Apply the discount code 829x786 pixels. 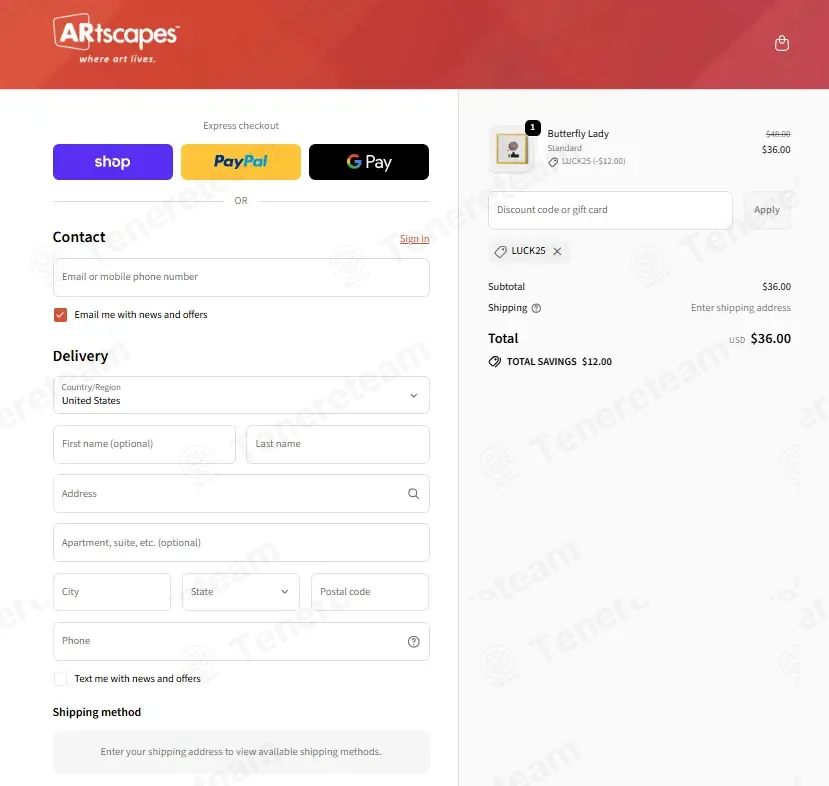(767, 210)
